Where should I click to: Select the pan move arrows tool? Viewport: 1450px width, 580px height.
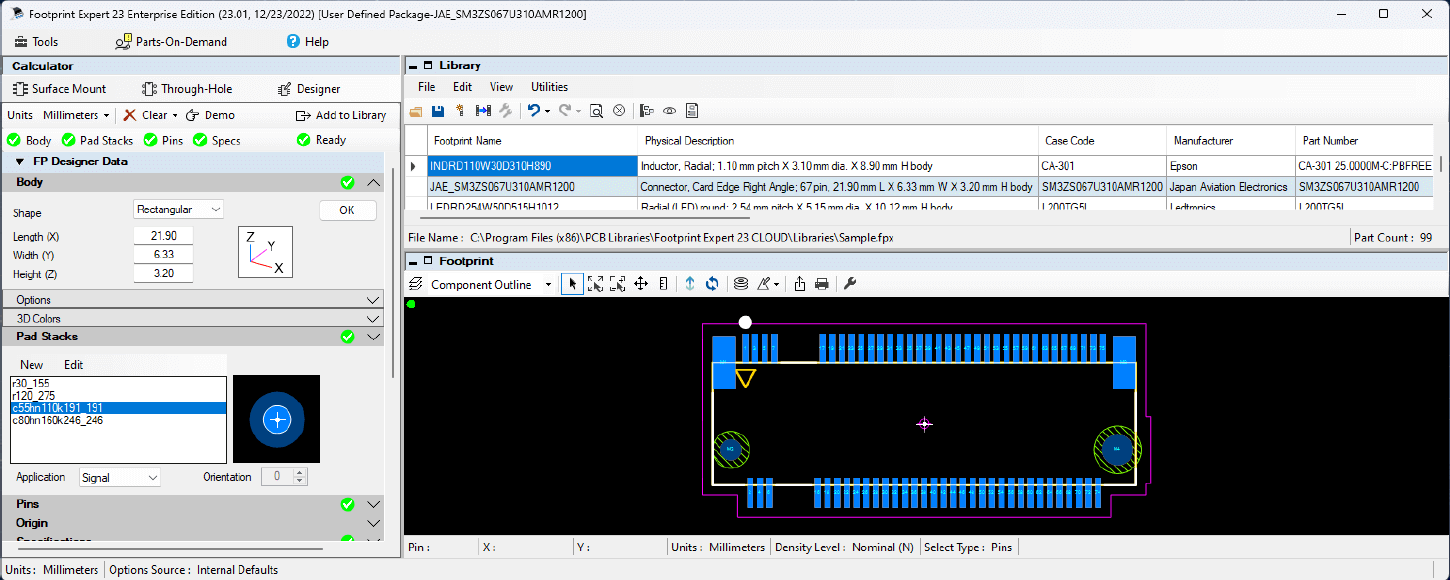641,284
